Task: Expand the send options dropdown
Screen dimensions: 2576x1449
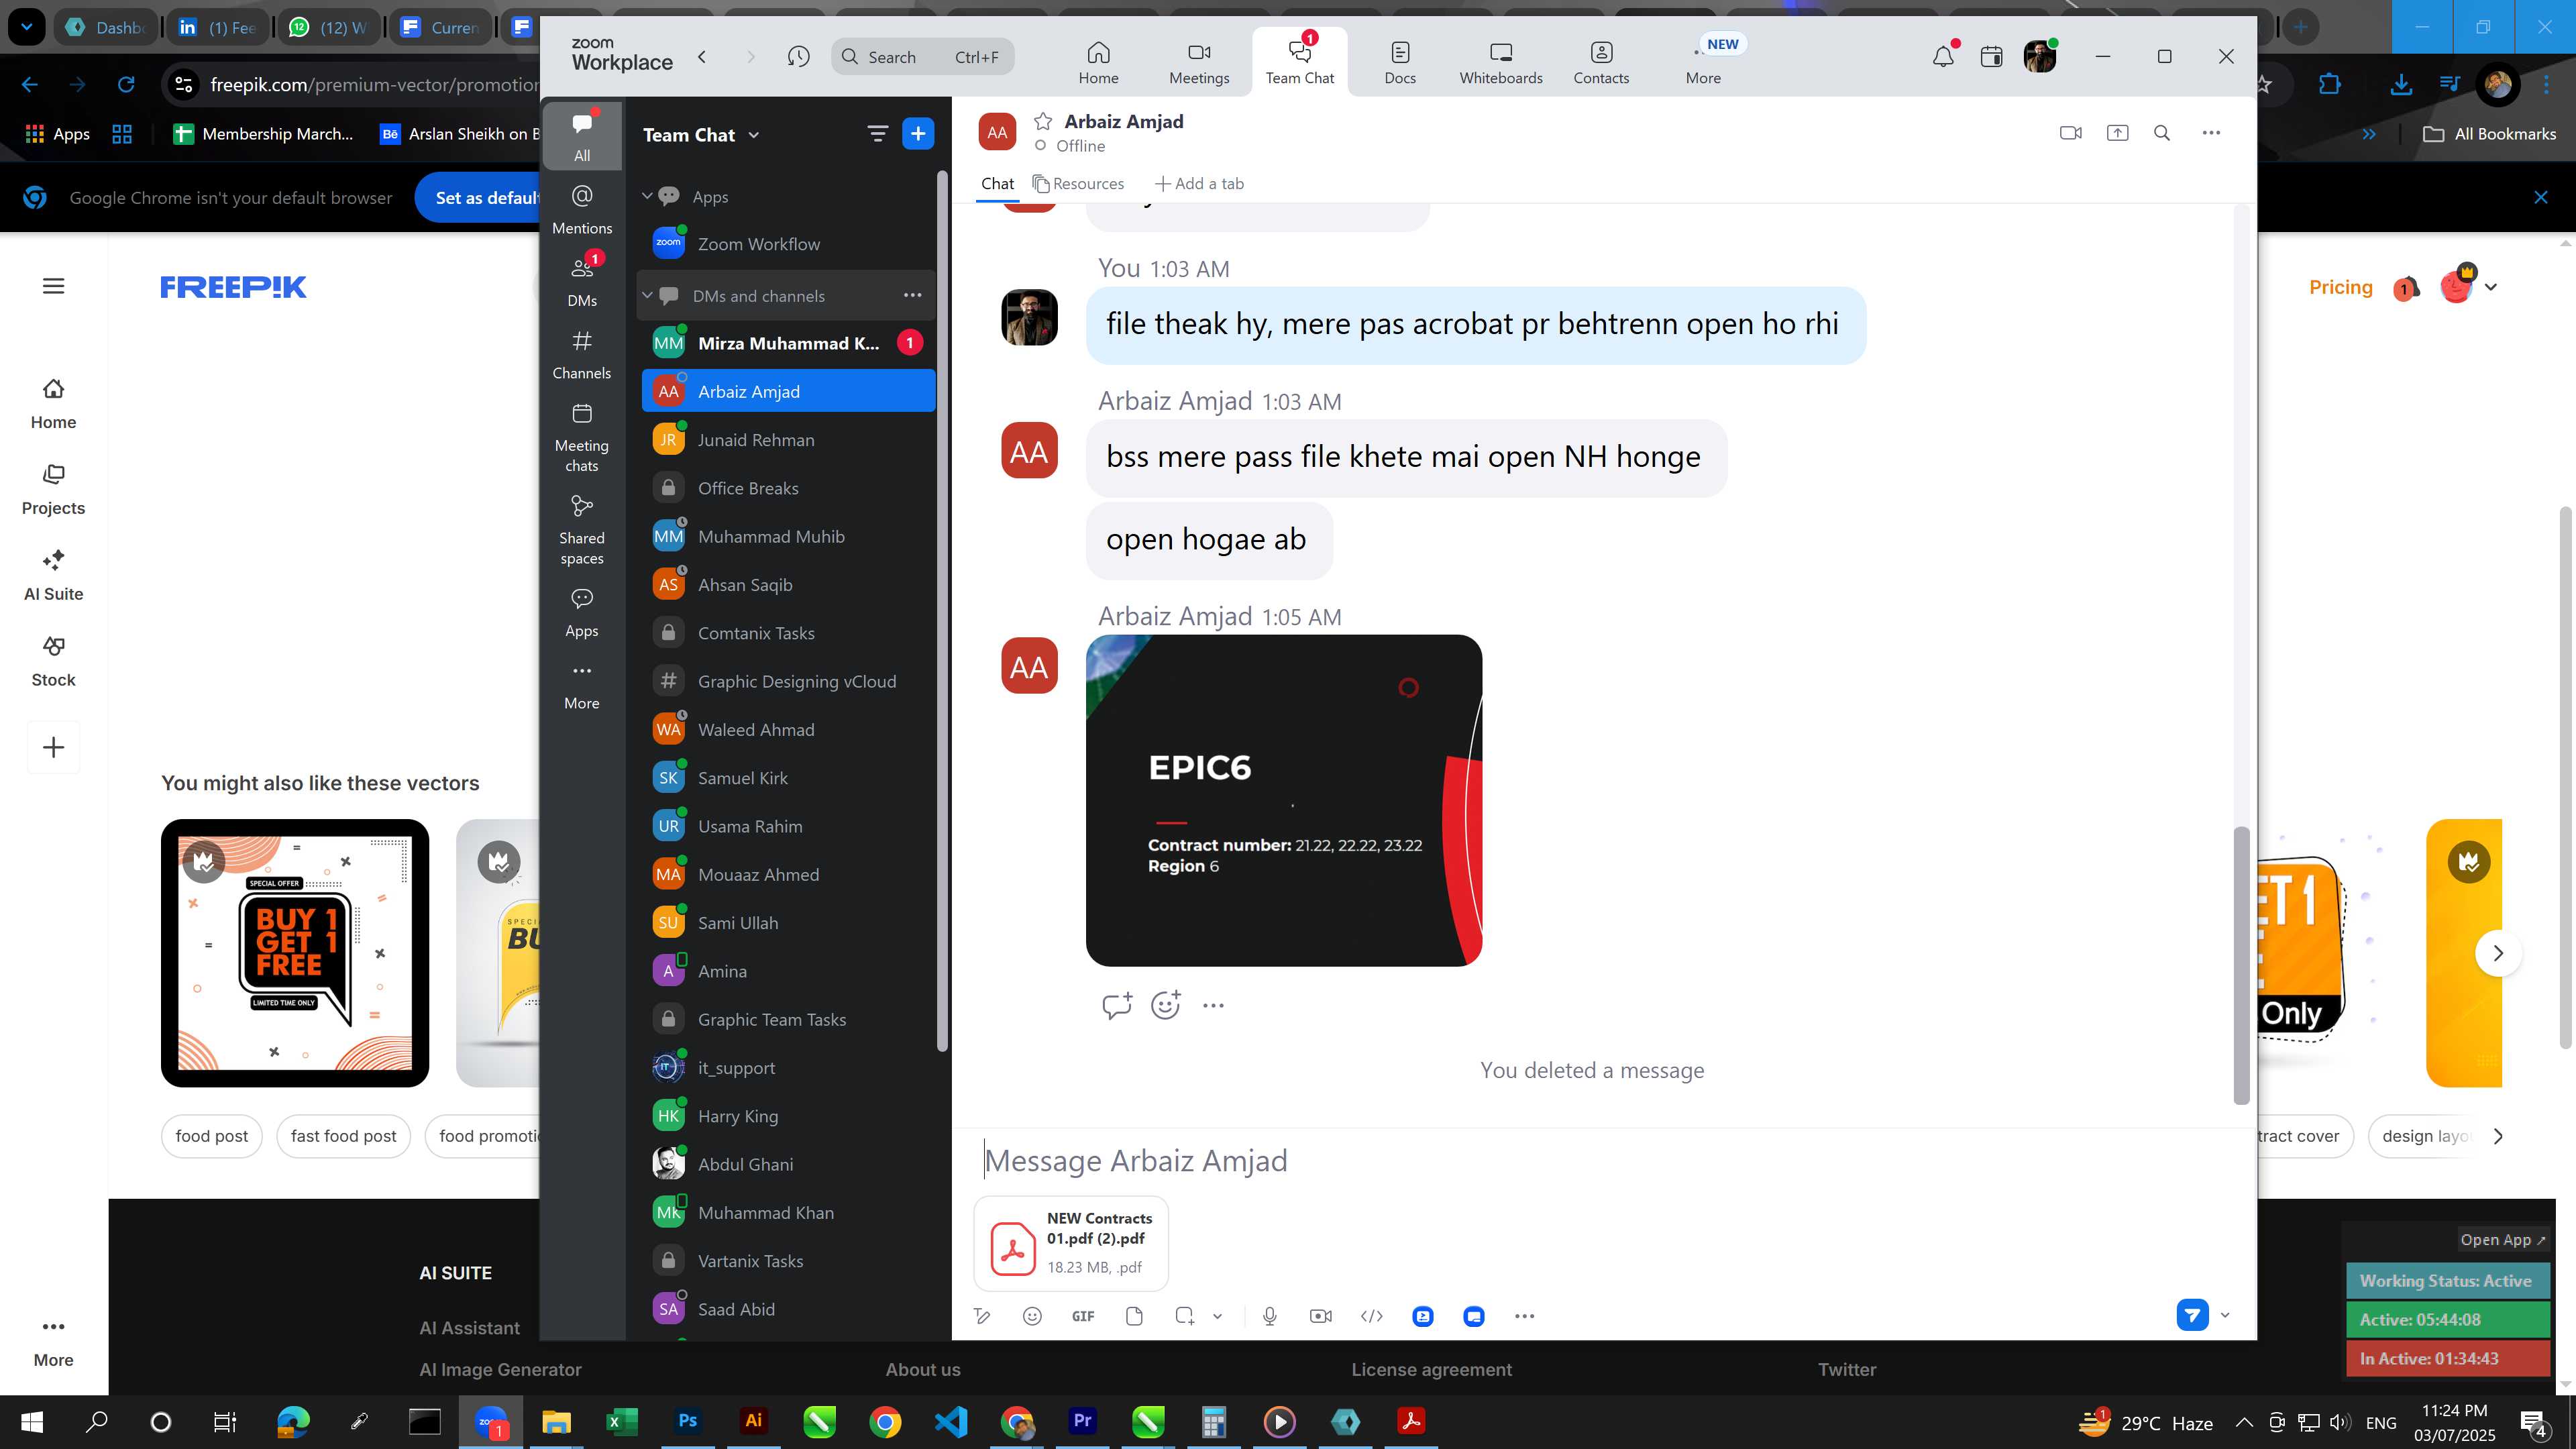Action: pos(2225,1315)
